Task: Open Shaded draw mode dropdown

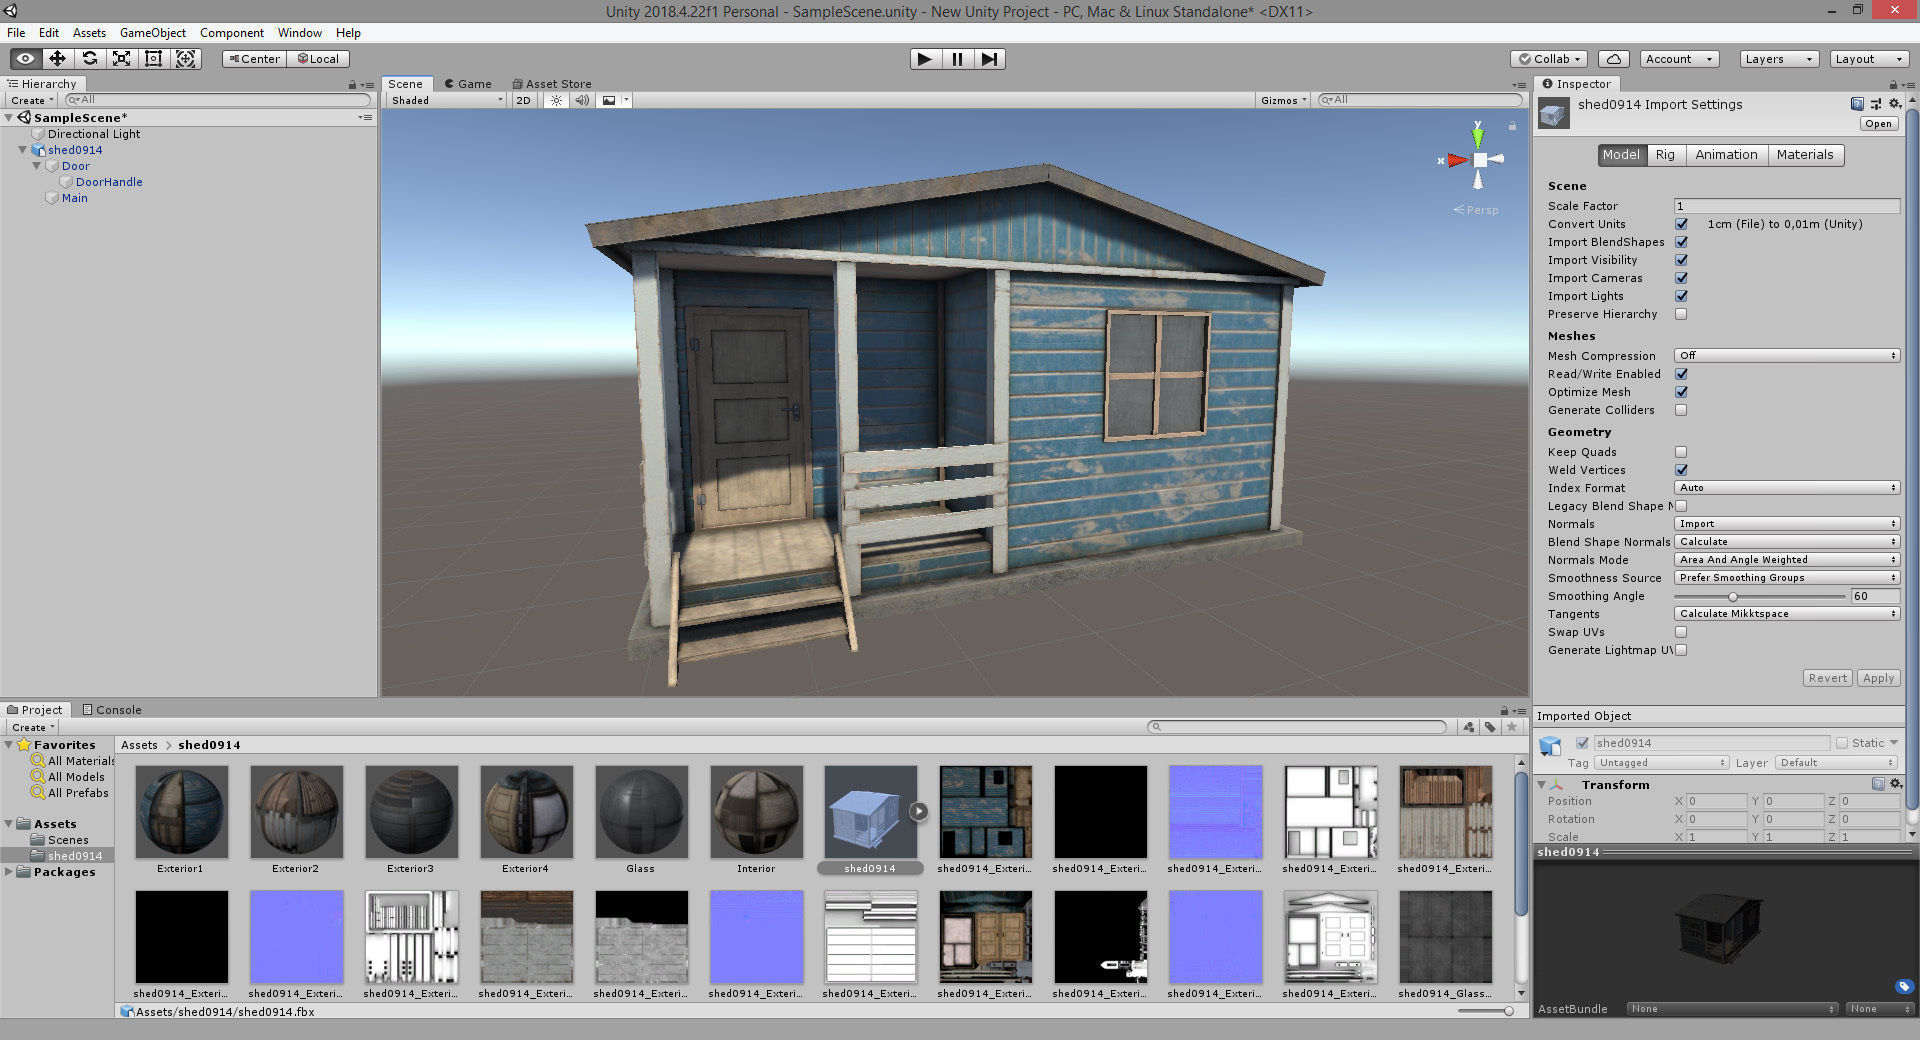Action: click(446, 100)
